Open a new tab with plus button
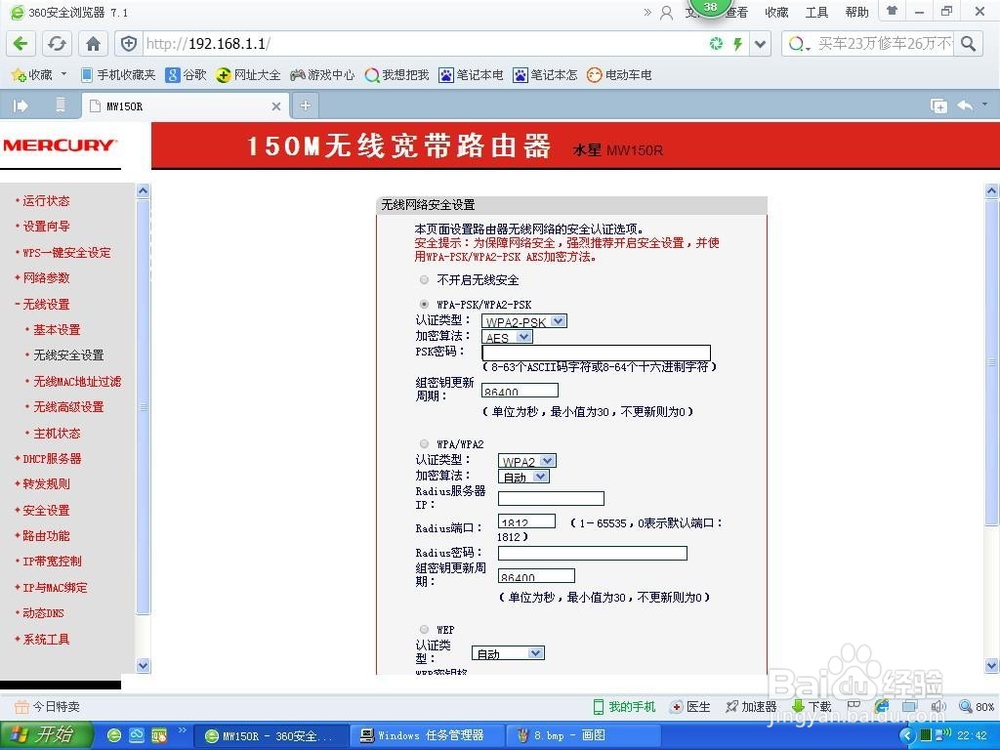 [x=305, y=106]
